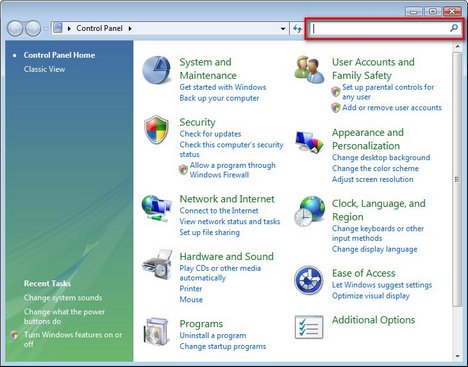The image size is (468, 367).
Task: Open System and Maintenance pie chart icon
Action: click(157, 70)
